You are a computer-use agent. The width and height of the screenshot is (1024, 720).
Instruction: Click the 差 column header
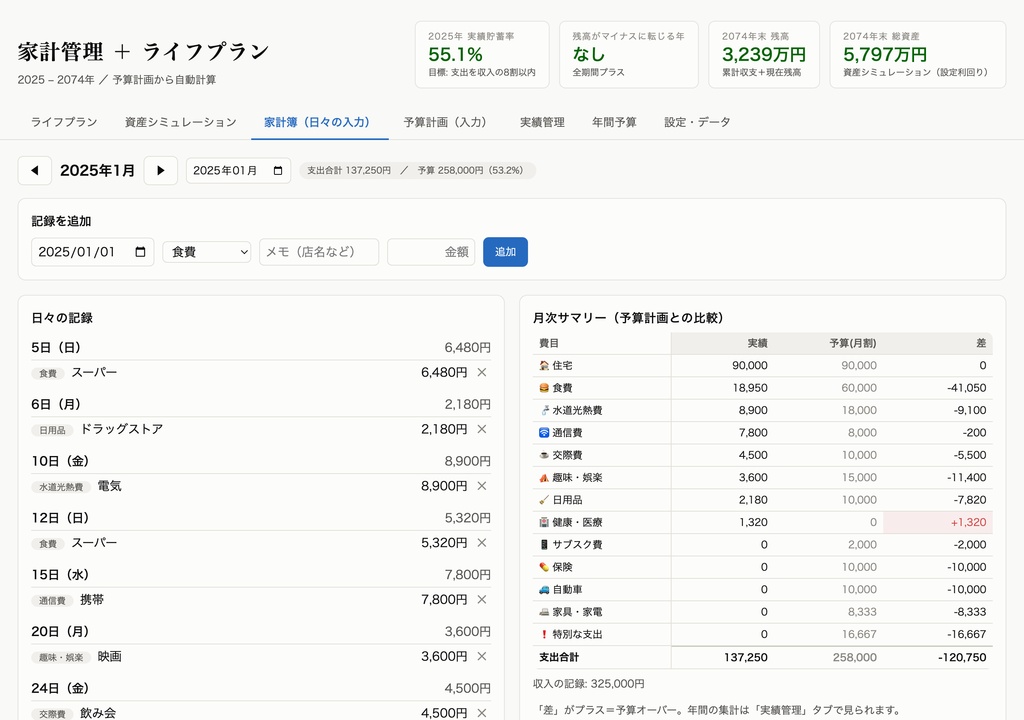[938, 343]
